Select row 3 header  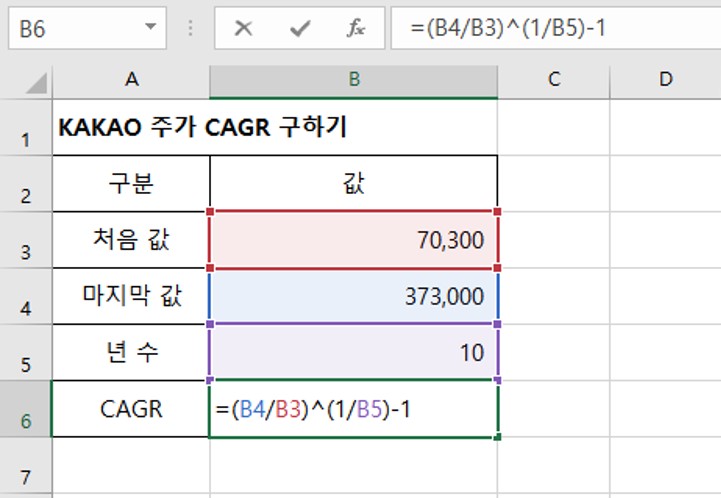point(26,240)
